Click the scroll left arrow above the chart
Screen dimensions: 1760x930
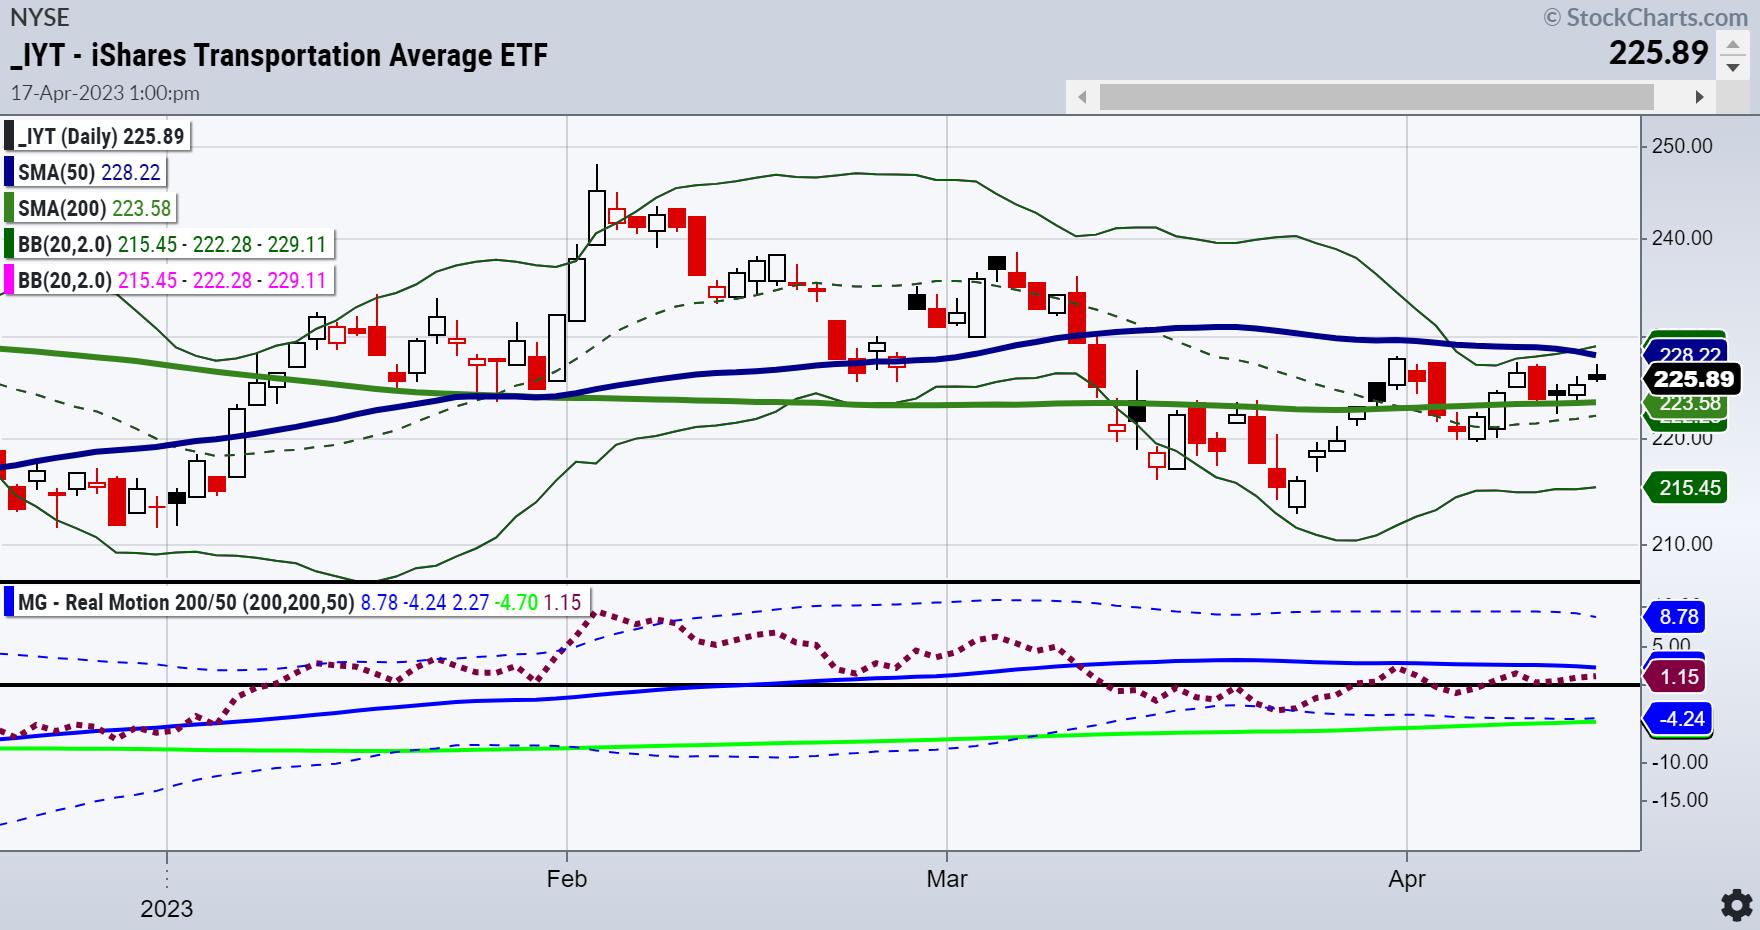pos(1081,97)
